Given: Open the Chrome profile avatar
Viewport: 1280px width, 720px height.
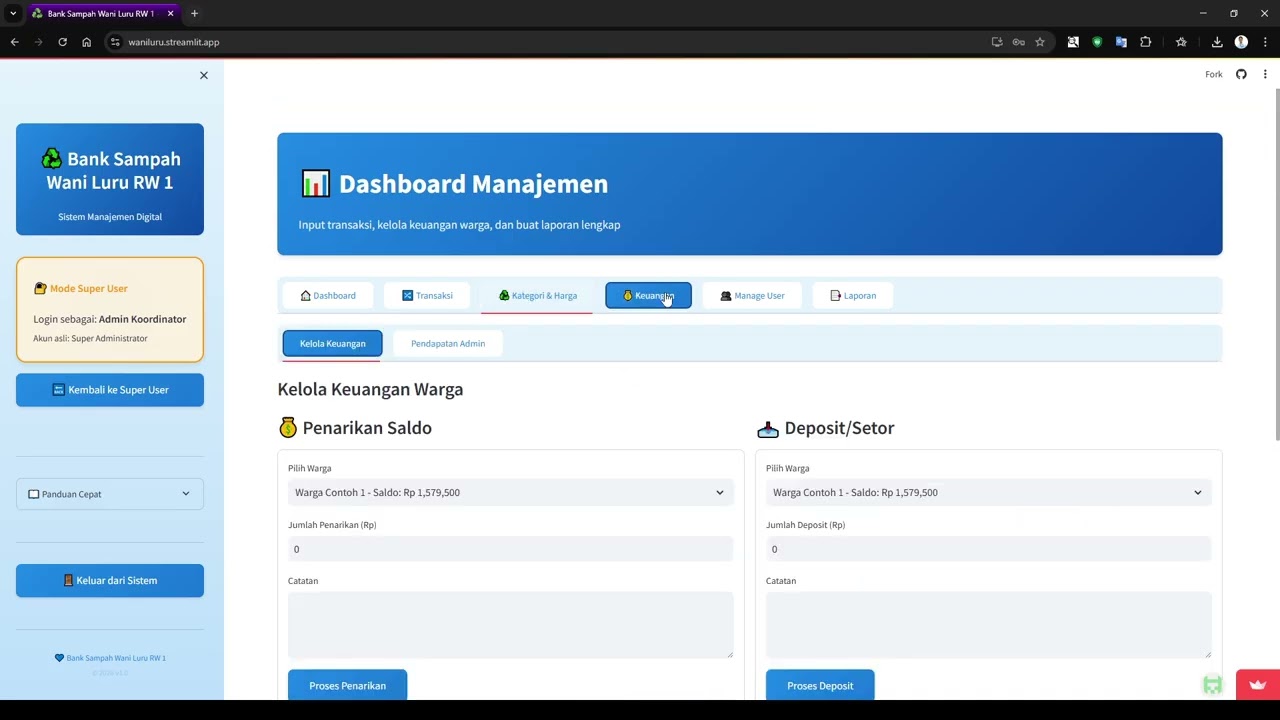Looking at the screenshot, I should (1241, 42).
